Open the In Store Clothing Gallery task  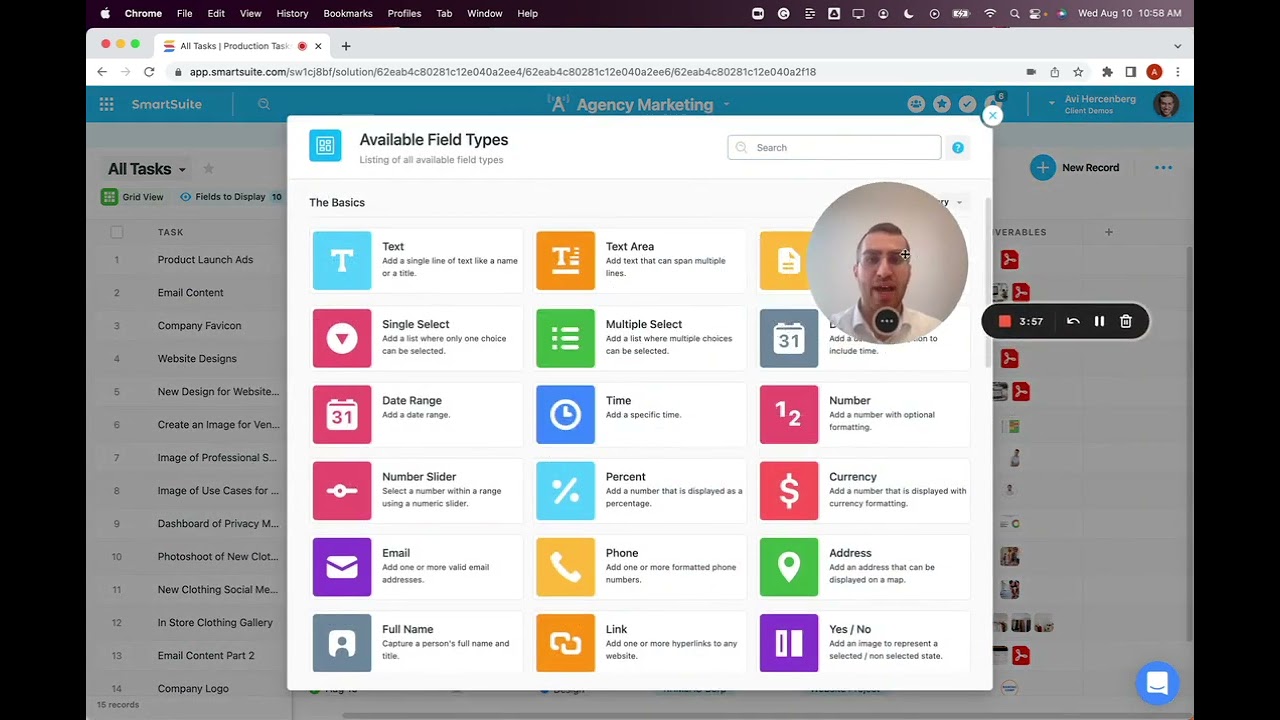[215, 623]
